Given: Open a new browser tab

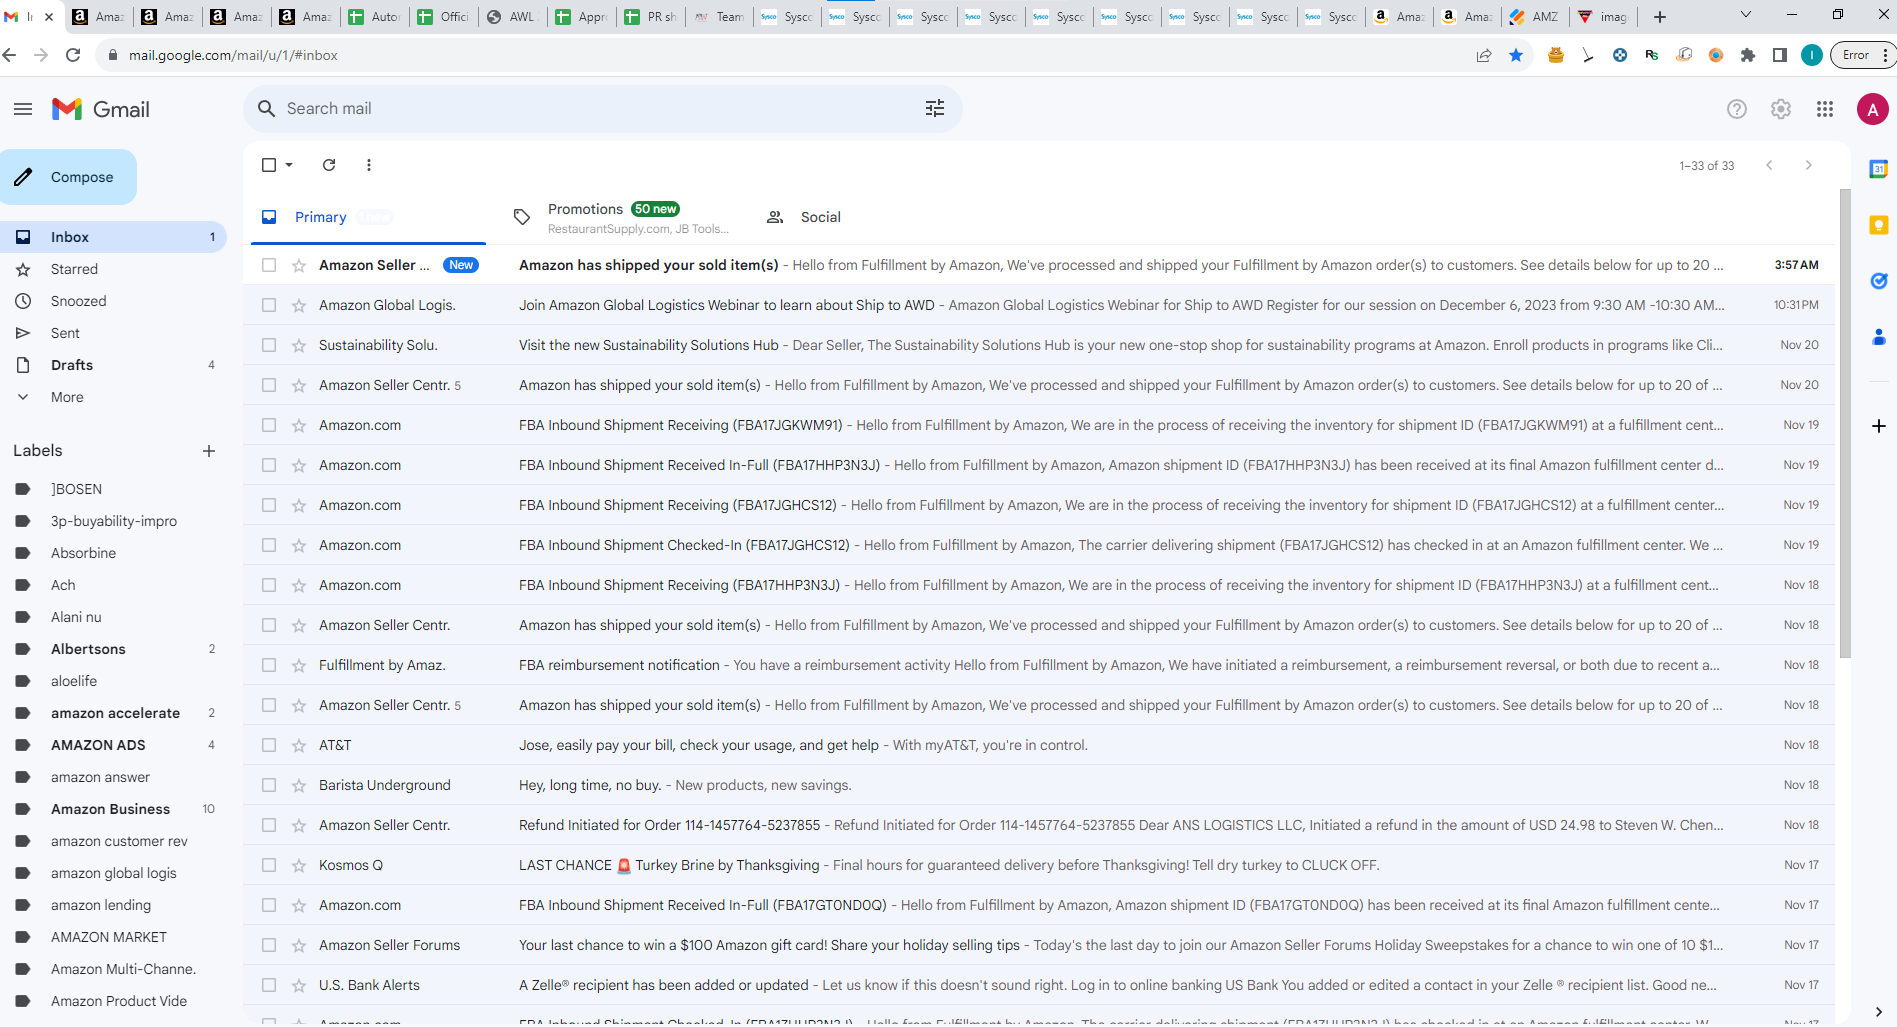Looking at the screenshot, I should point(1660,16).
